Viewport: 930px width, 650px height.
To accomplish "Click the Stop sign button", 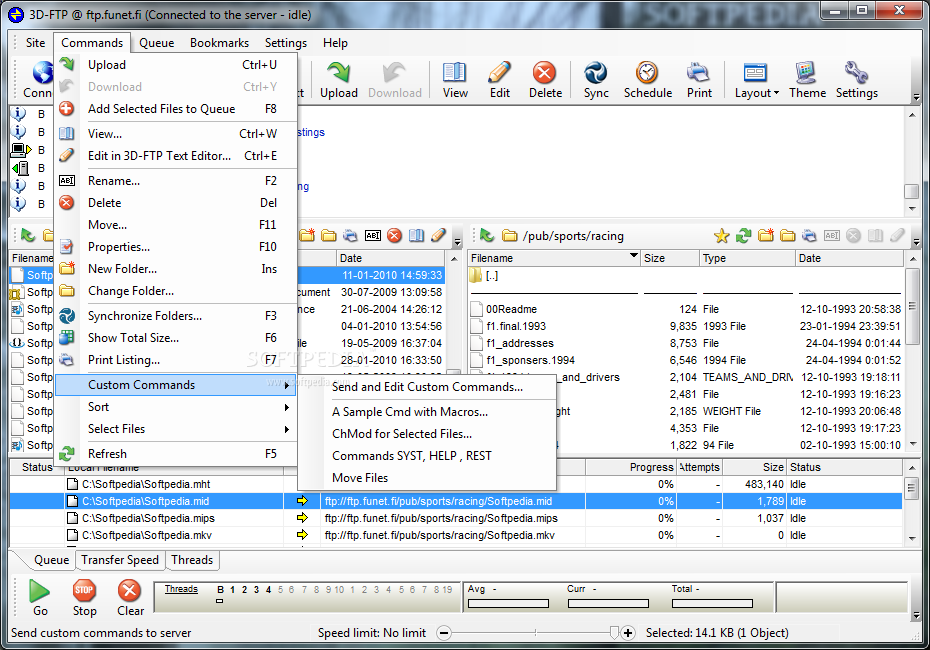I will [84, 598].
